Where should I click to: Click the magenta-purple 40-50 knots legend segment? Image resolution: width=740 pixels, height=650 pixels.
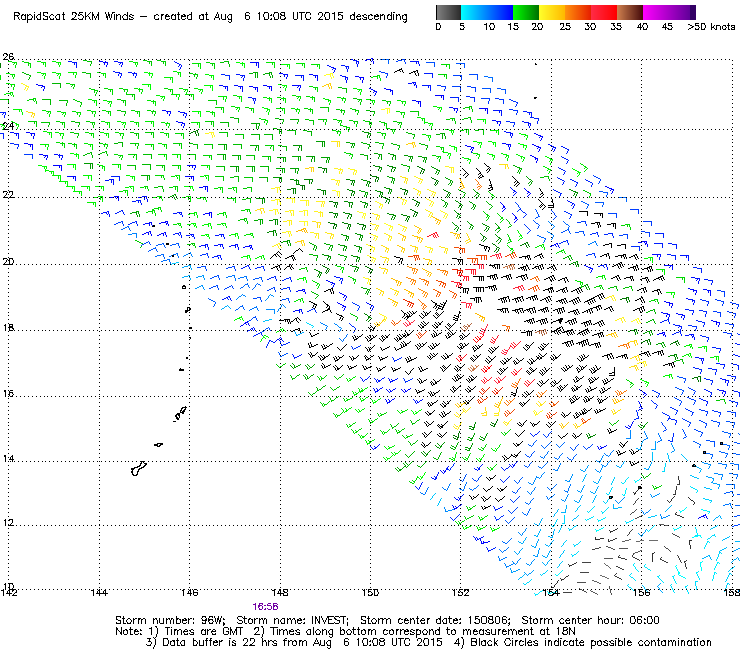coord(669,12)
